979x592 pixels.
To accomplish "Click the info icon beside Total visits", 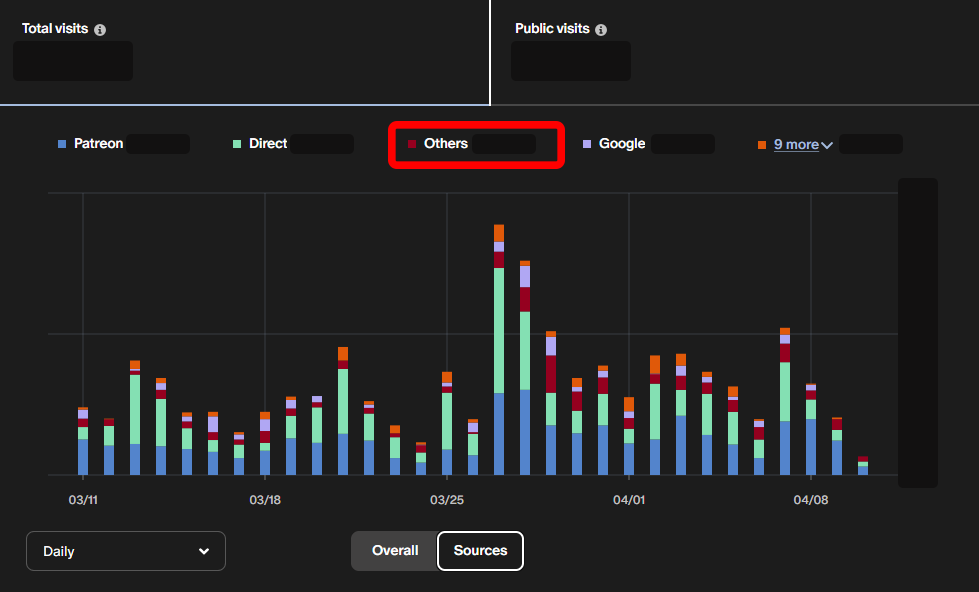I will click(x=100, y=29).
